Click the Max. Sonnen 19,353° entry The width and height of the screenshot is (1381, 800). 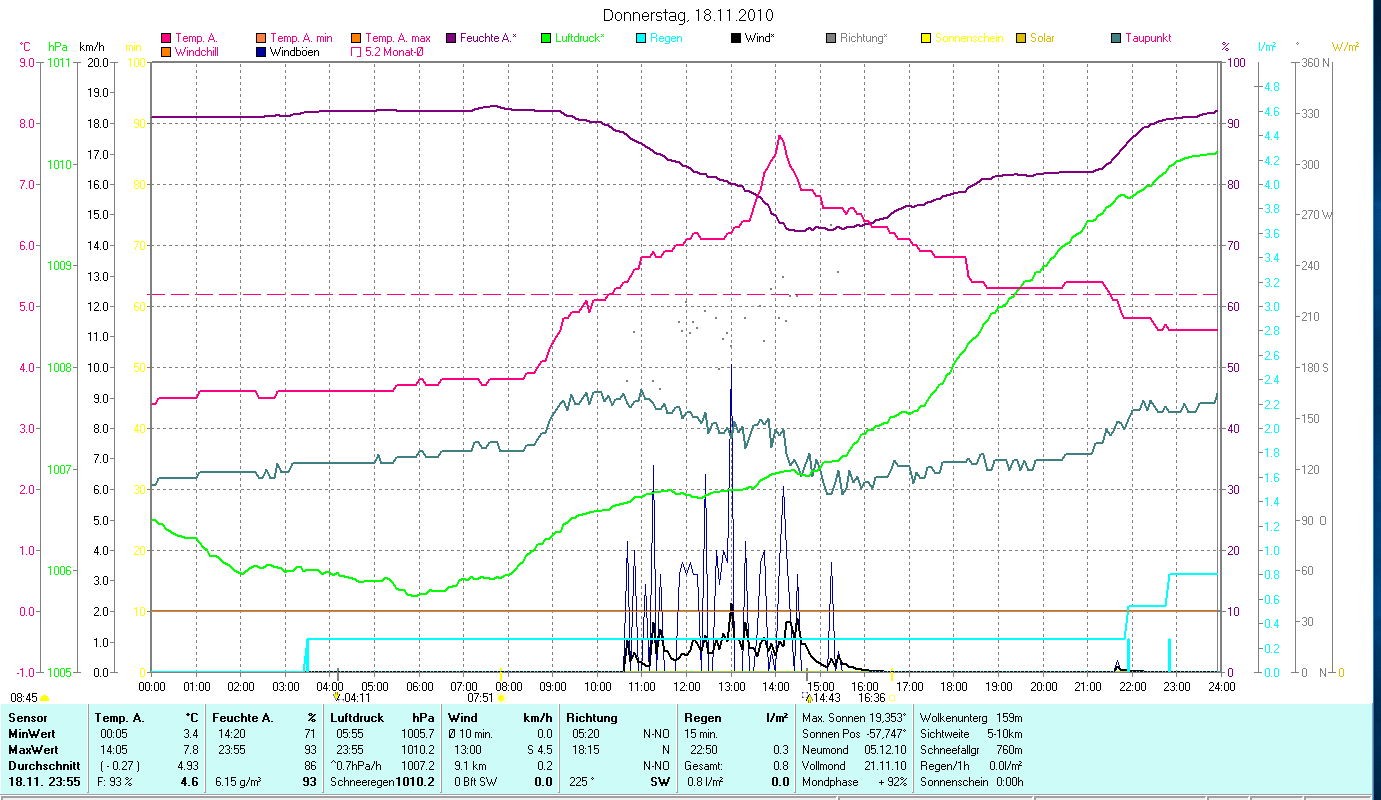click(x=855, y=718)
